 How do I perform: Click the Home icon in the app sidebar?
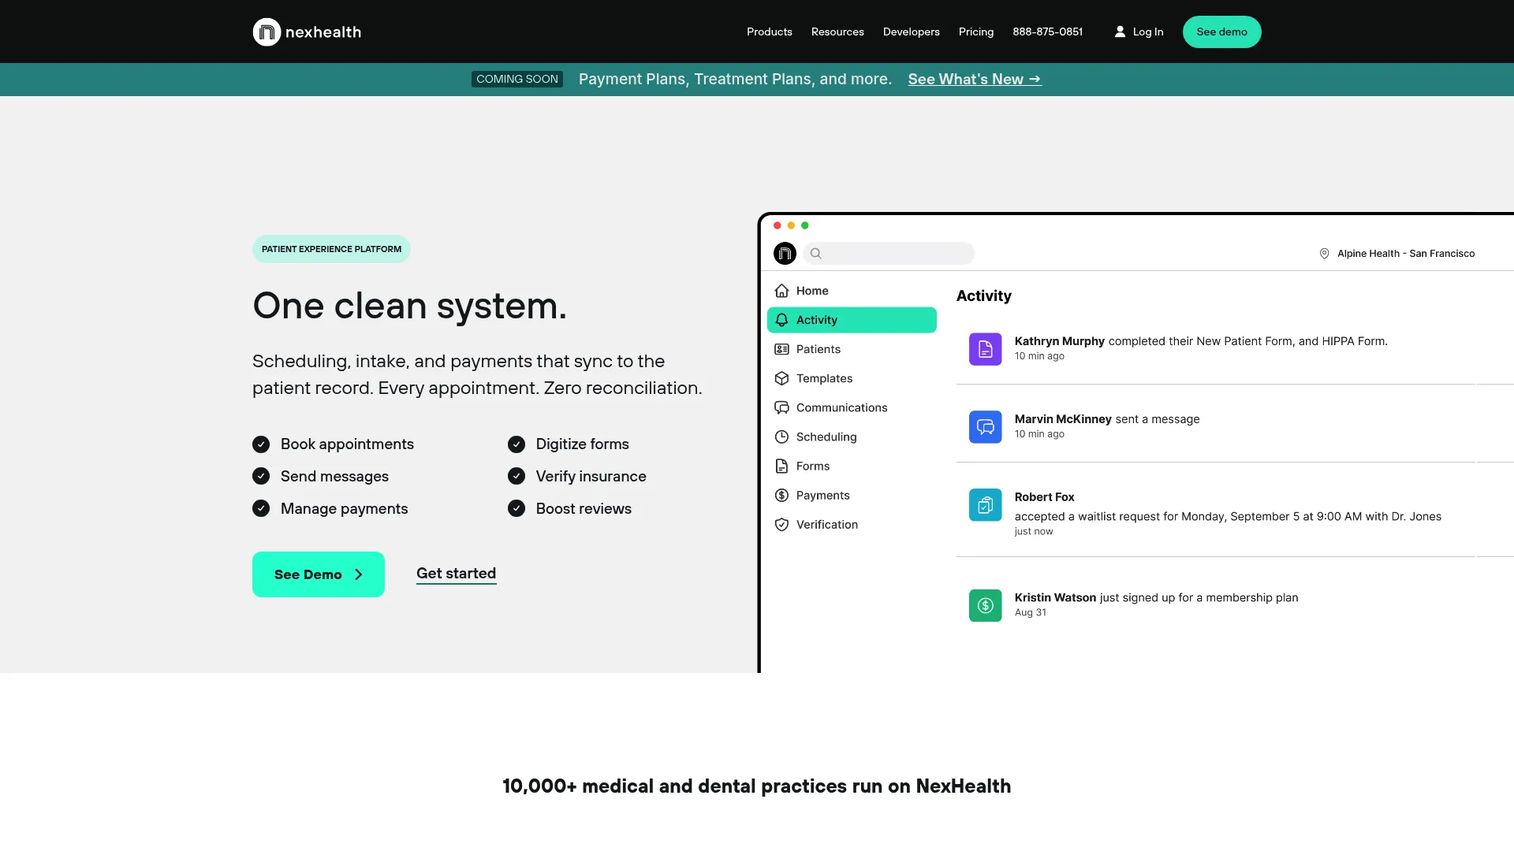tap(782, 291)
